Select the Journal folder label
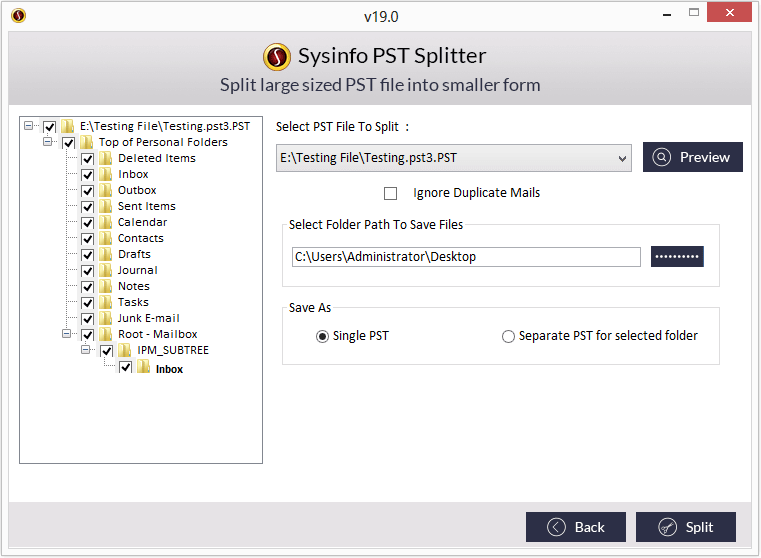 coord(137,270)
